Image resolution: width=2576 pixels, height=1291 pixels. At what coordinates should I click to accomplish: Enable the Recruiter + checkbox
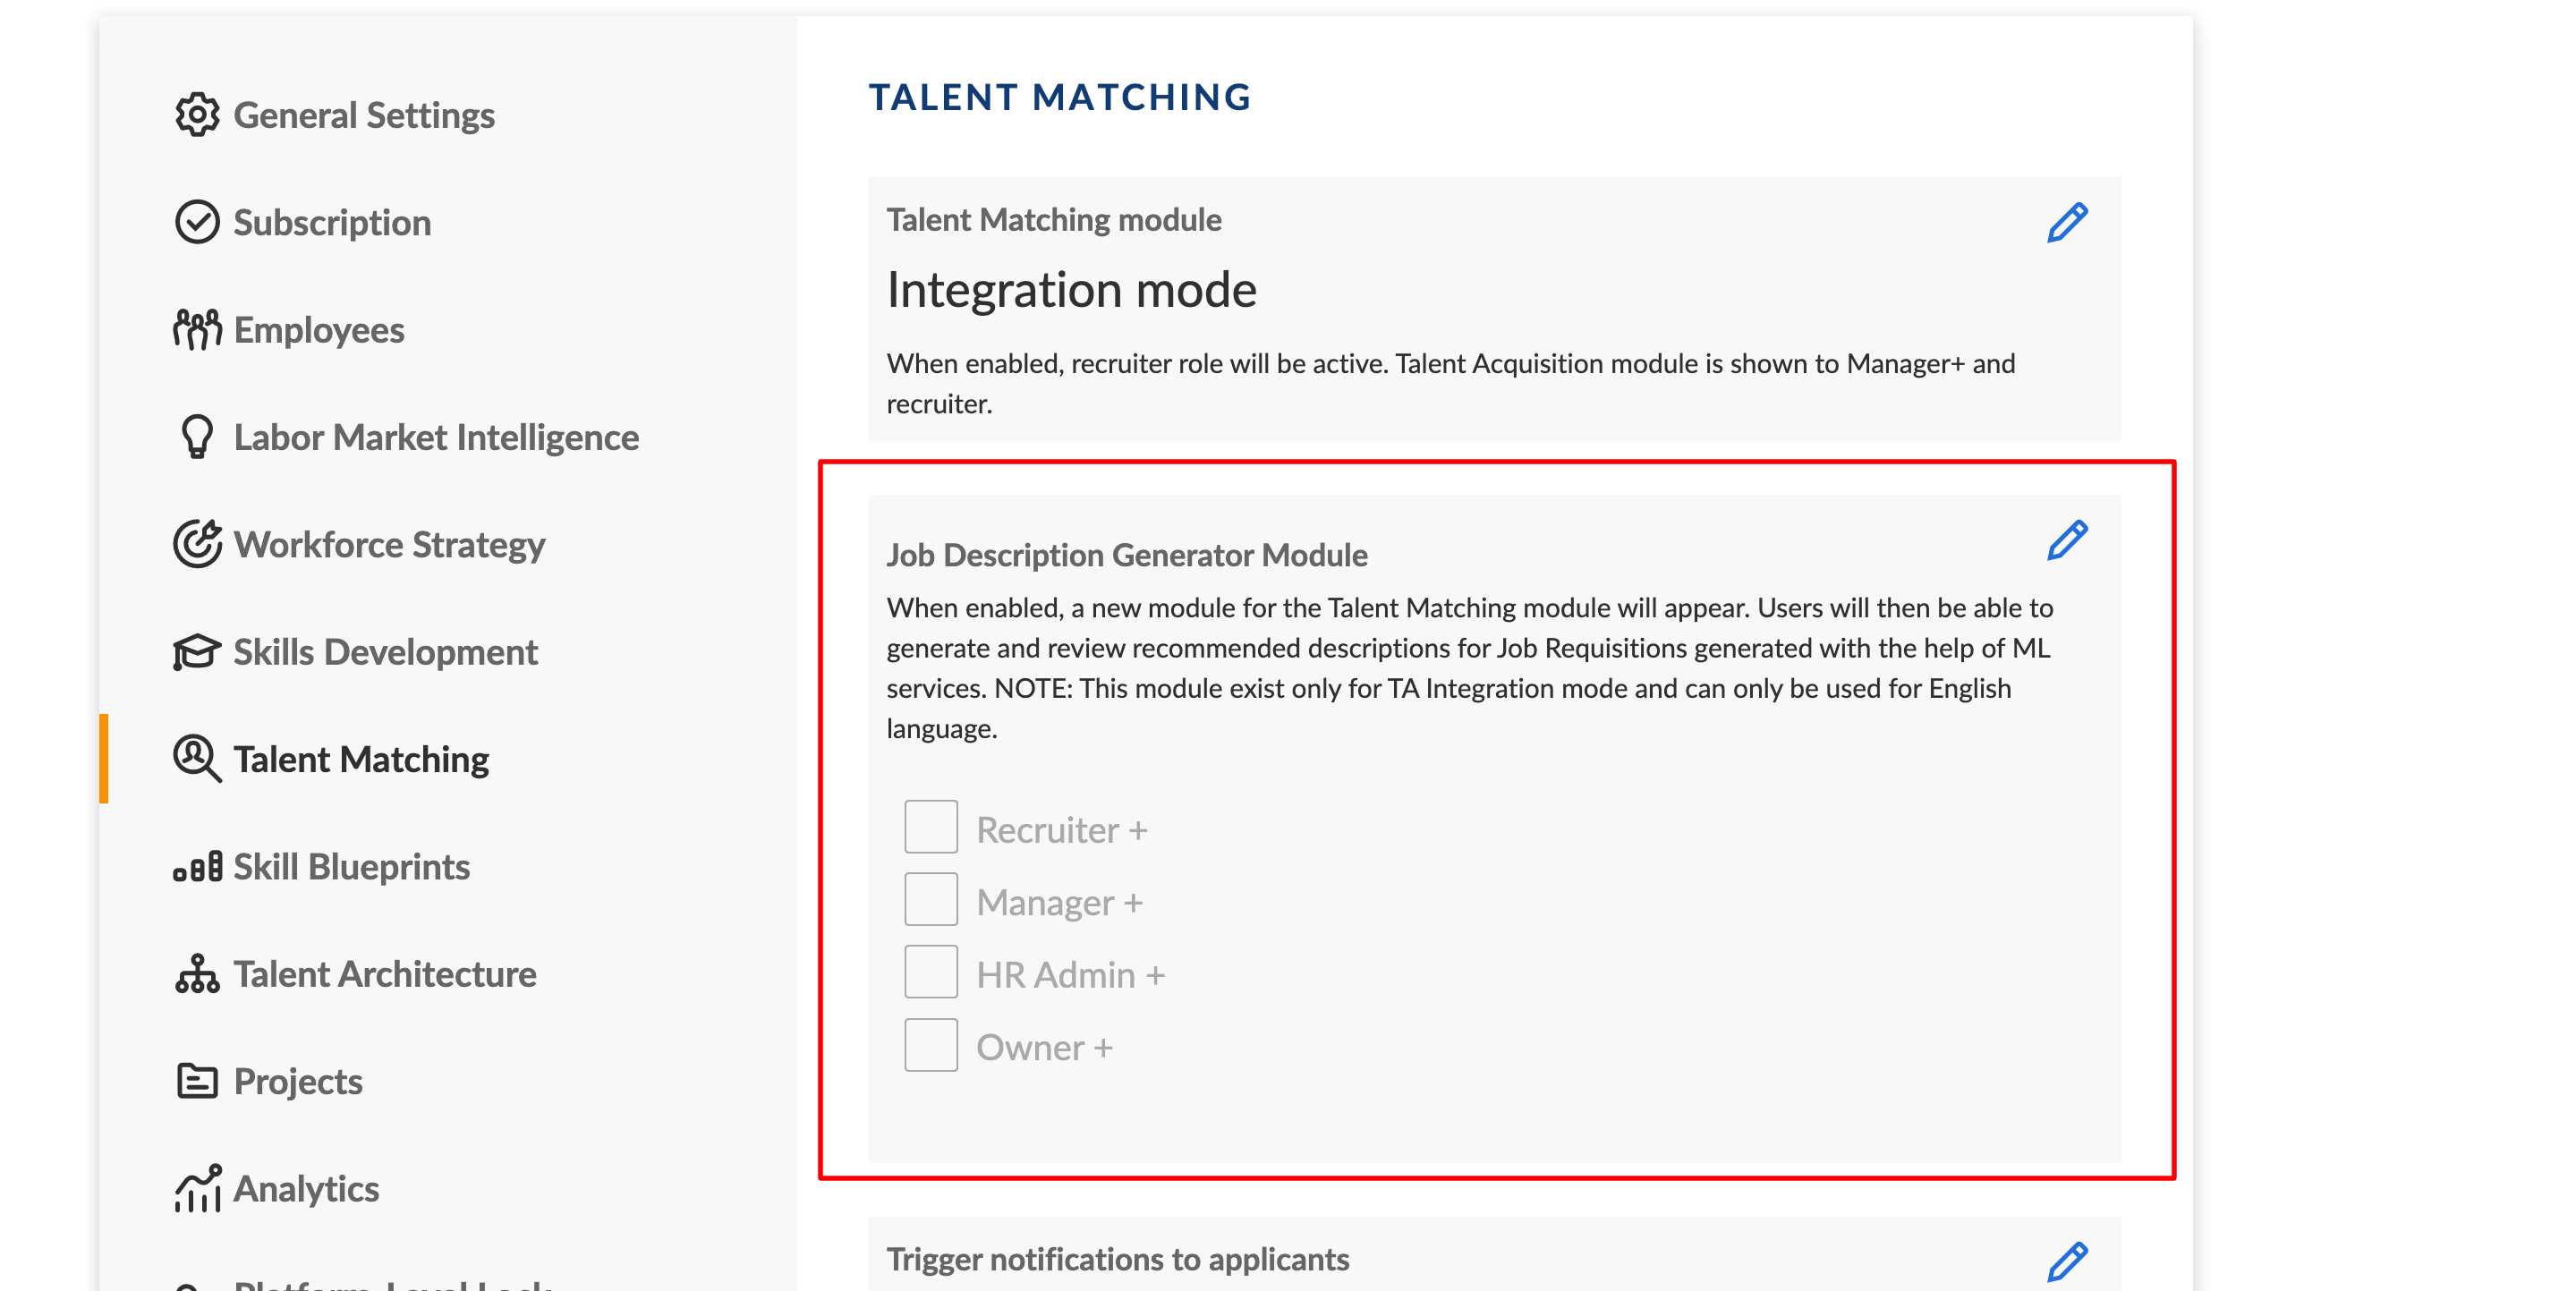point(931,827)
